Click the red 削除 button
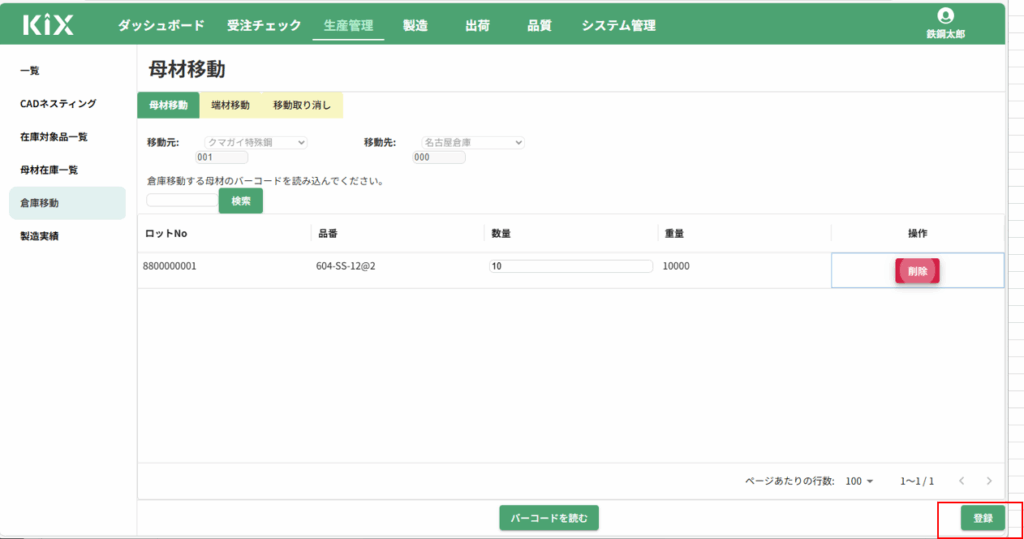The width and height of the screenshot is (1024, 539). pyautogui.click(x=917, y=271)
